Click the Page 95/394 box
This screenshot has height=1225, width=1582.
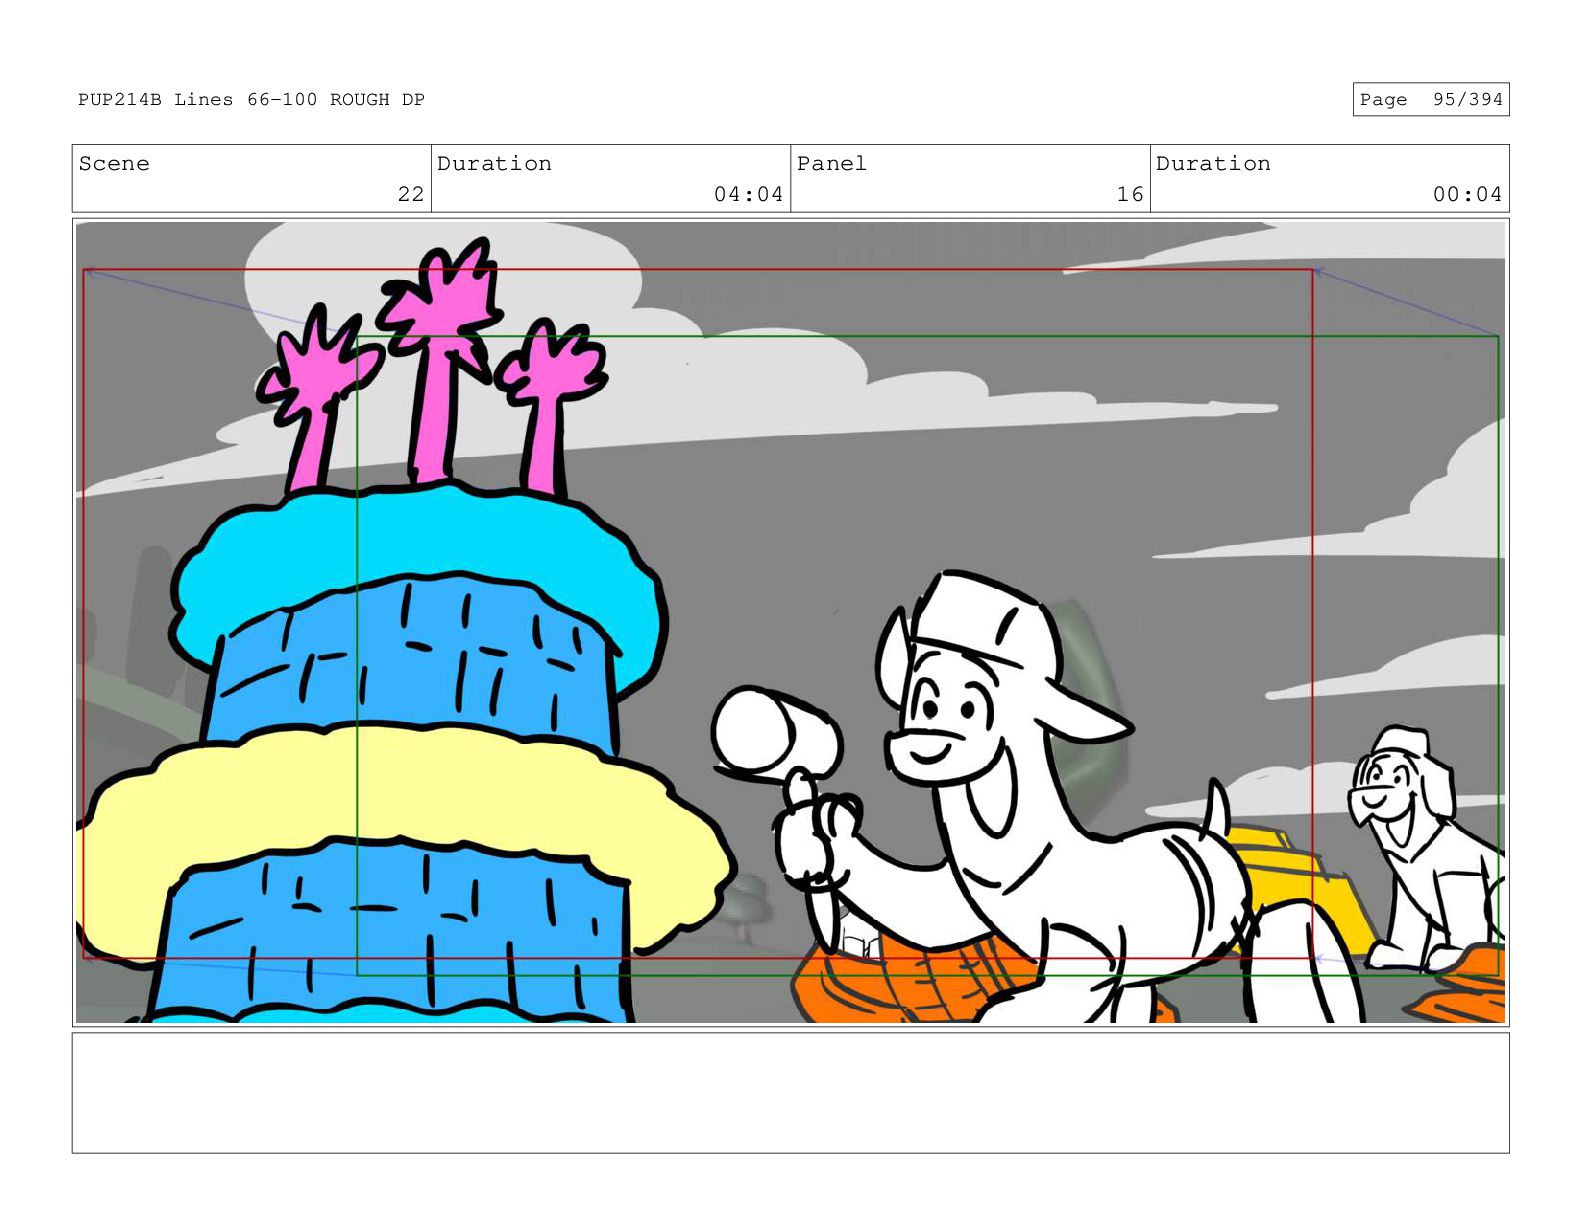coord(1430,100)
